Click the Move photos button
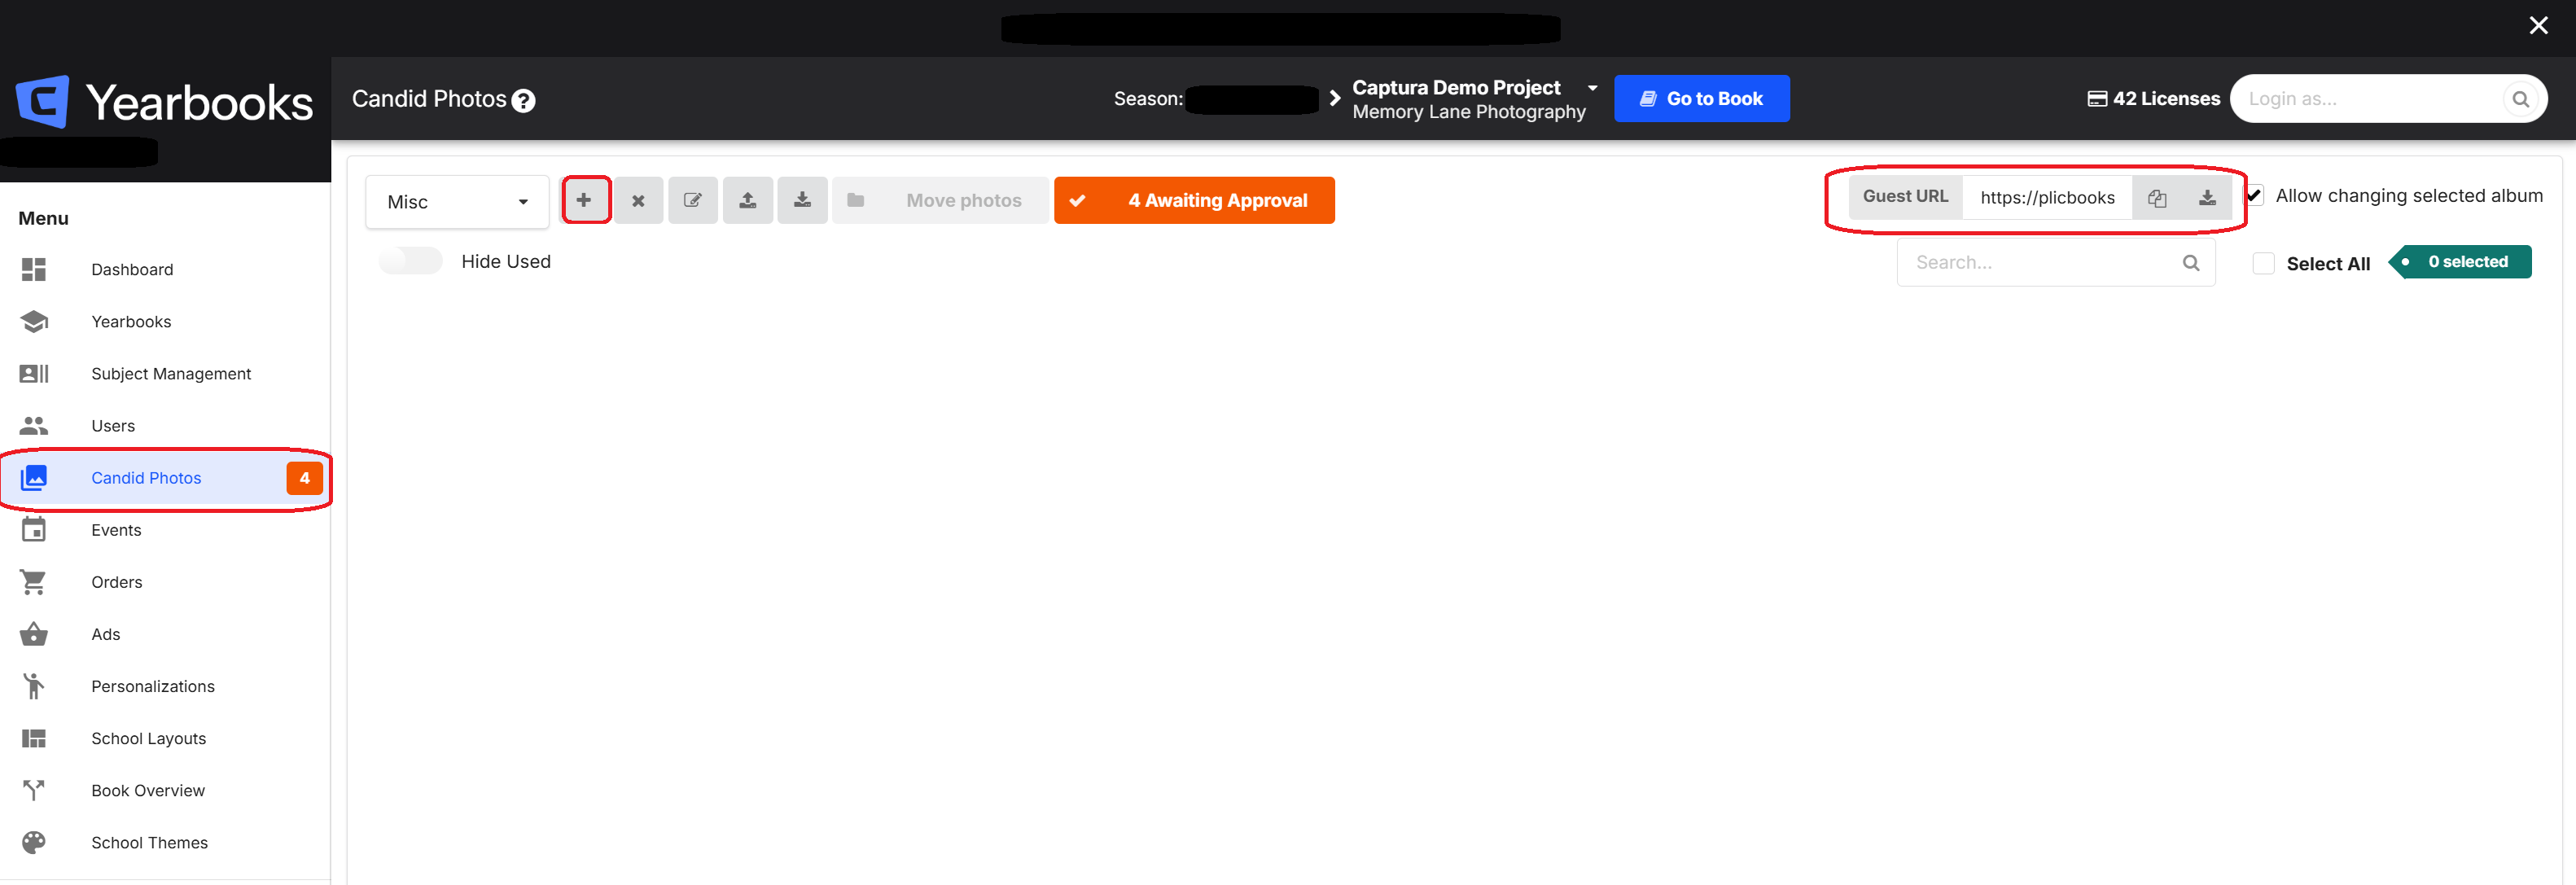2576x885 pixels. tap(940, 200)
